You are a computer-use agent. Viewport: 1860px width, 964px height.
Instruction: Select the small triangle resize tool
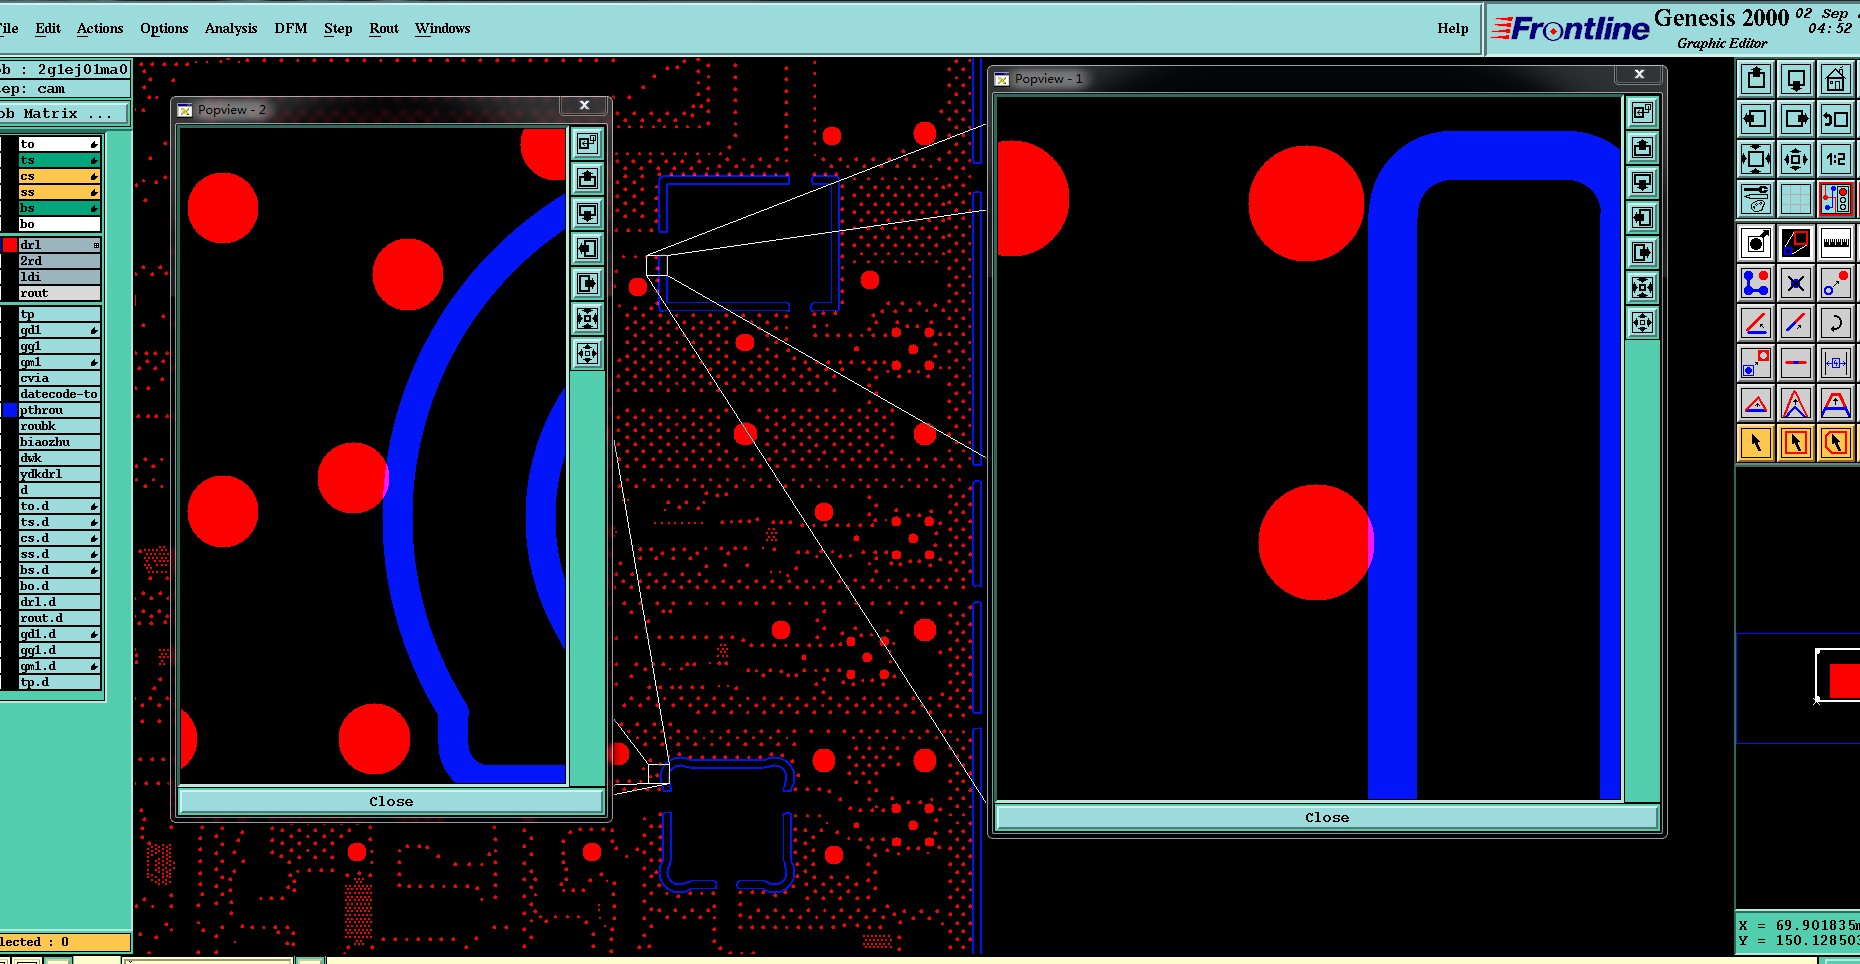1756,403
